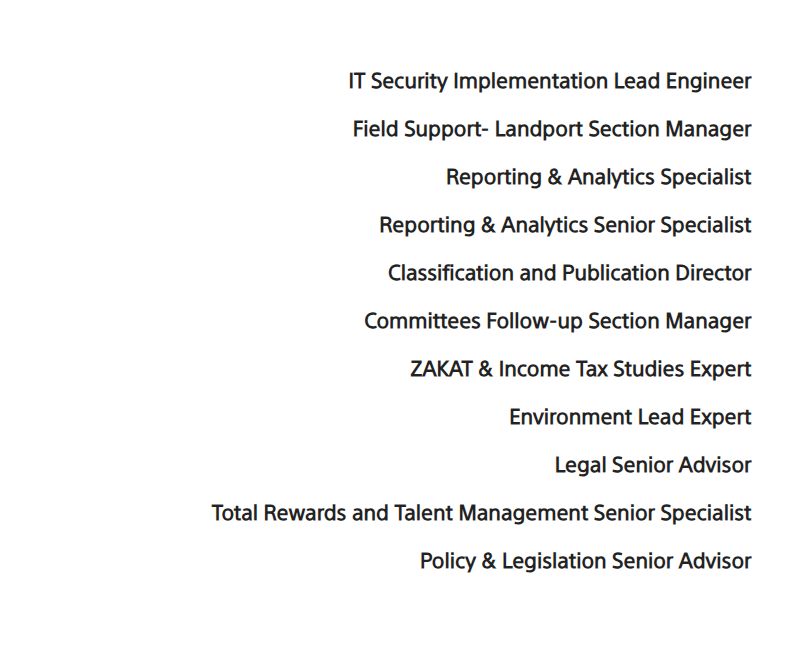The height and width of the screenshot is (668, 800).
Task: Click "ZAKAT" in the tax studies title
Action: (x=441, y=369)
